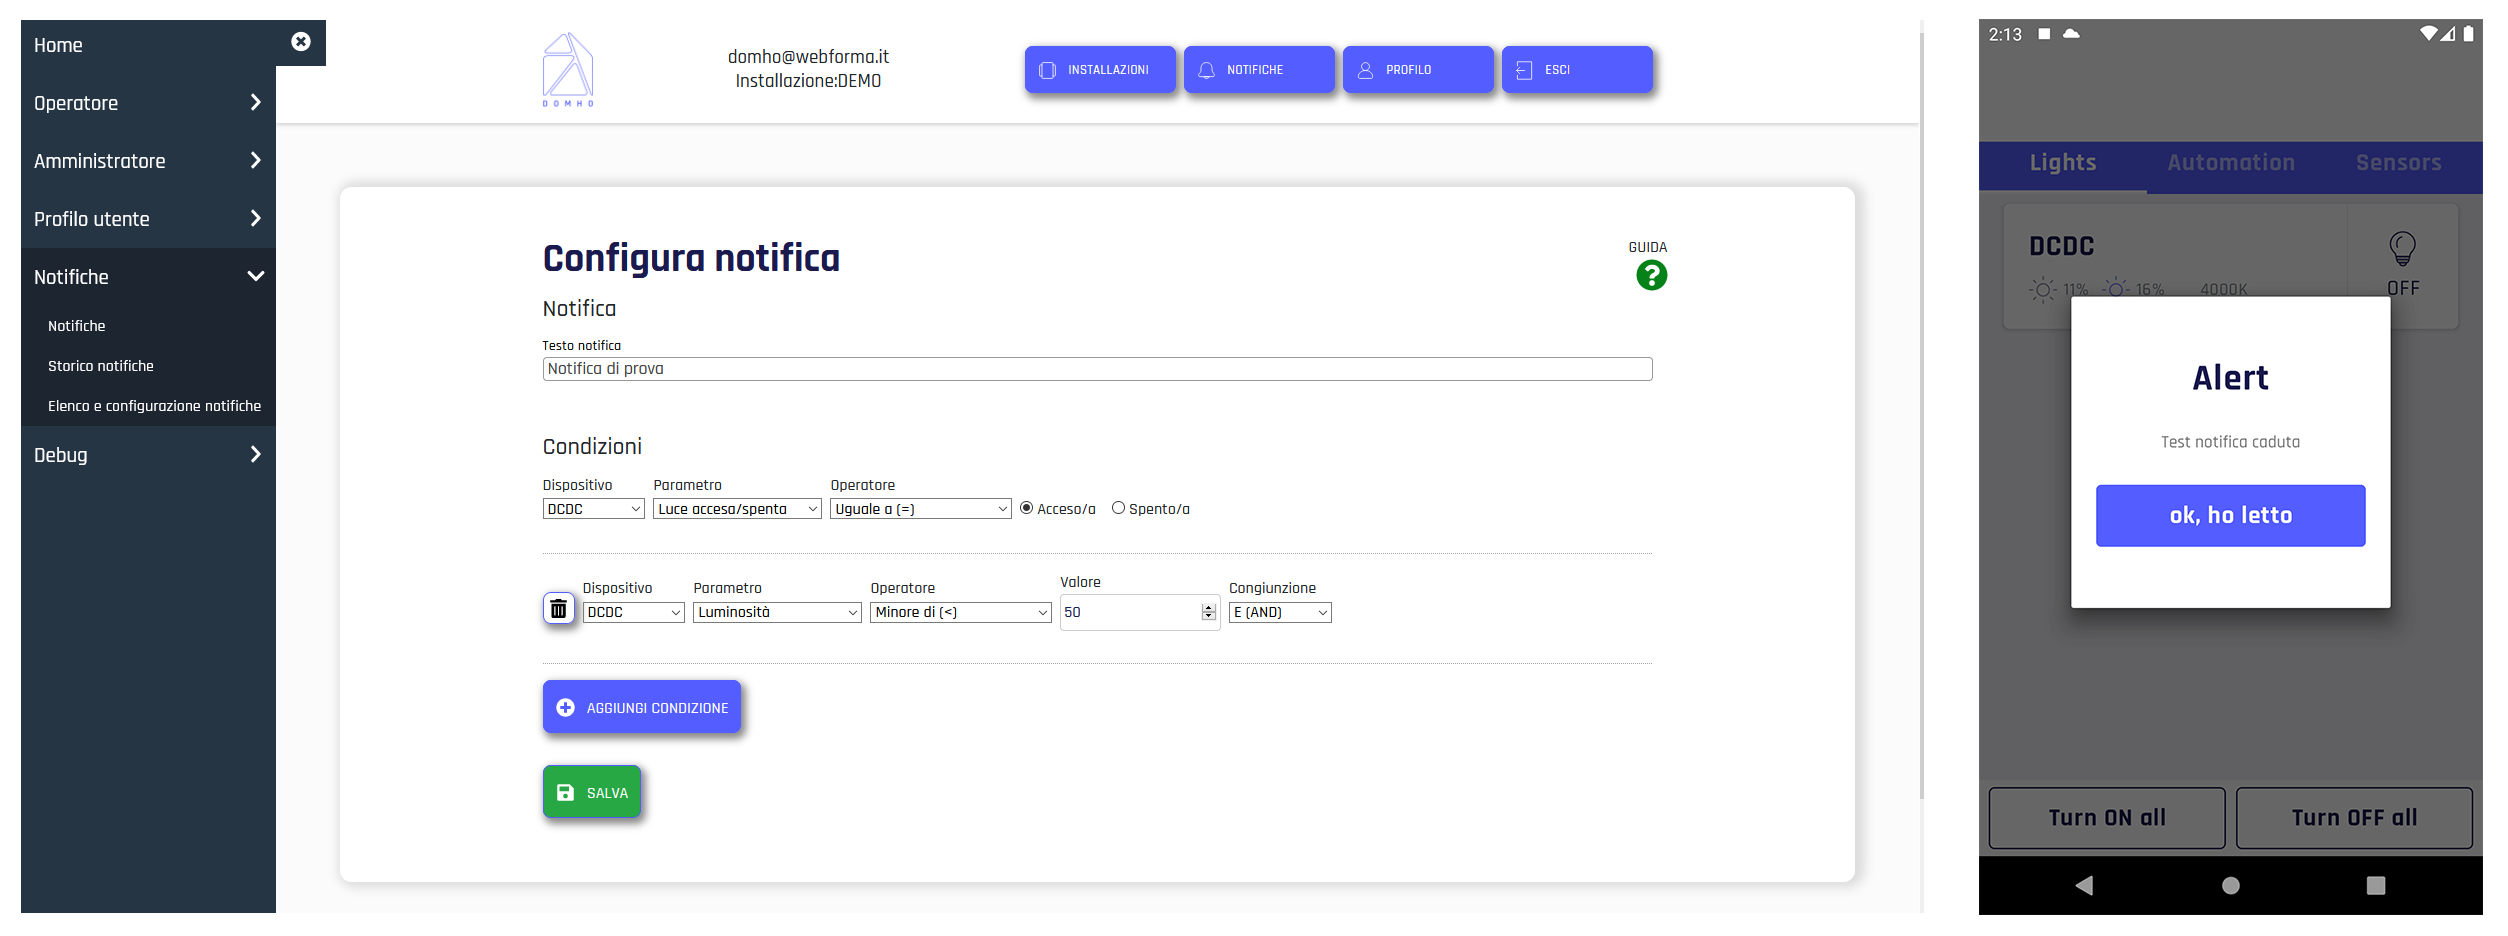This screenshot has height=936, width=2508.
Task: Delete the condition with trash icon
Action: tap(559, 609)
